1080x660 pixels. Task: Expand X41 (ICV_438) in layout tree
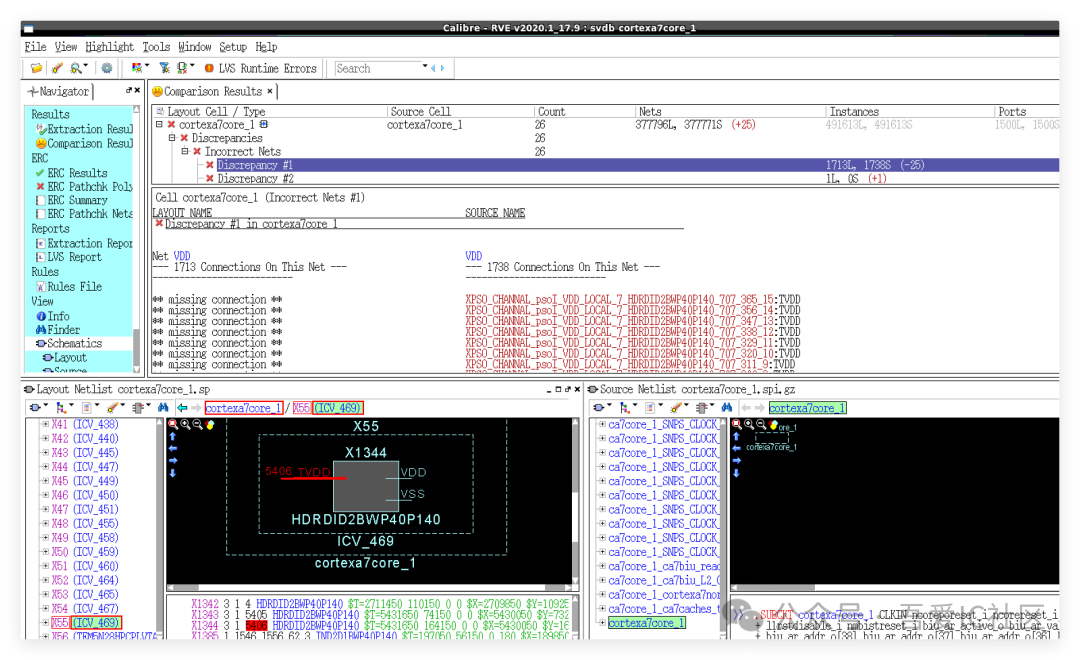45,424
